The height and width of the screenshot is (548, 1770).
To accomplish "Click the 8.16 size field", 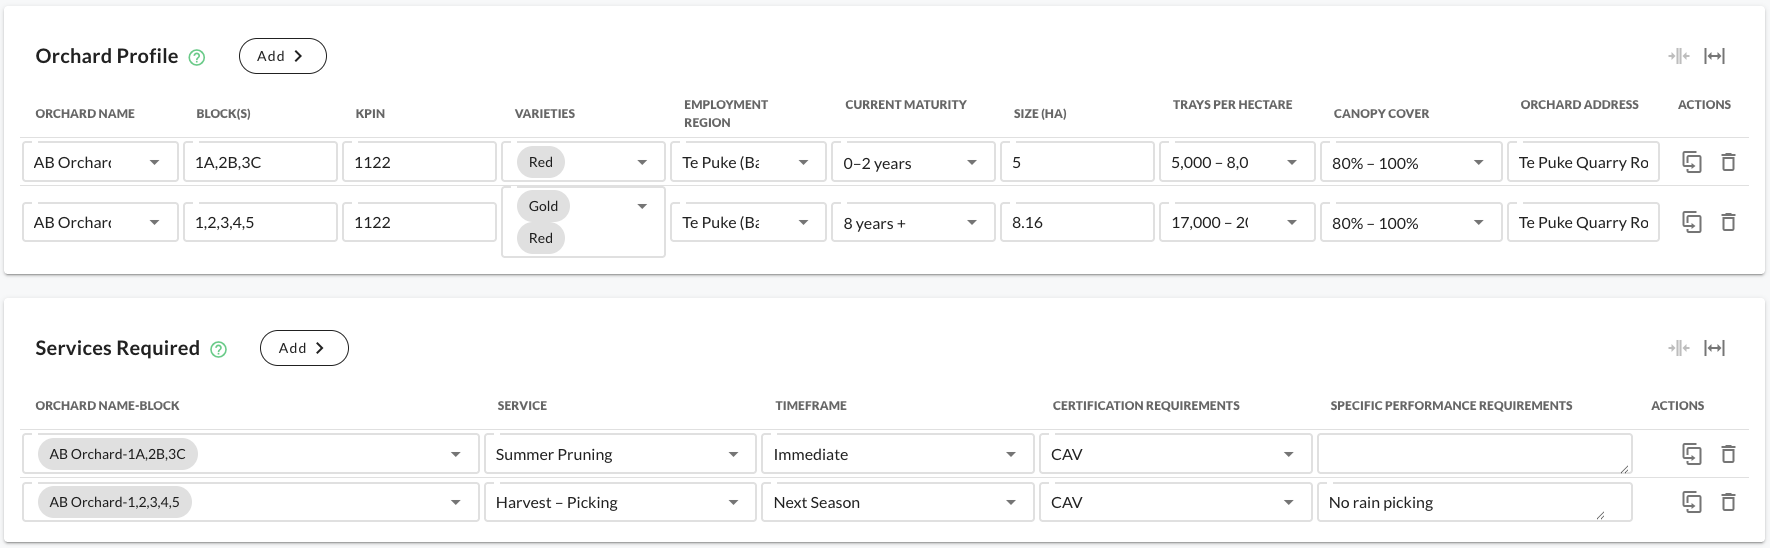I will pos(1077,222).
